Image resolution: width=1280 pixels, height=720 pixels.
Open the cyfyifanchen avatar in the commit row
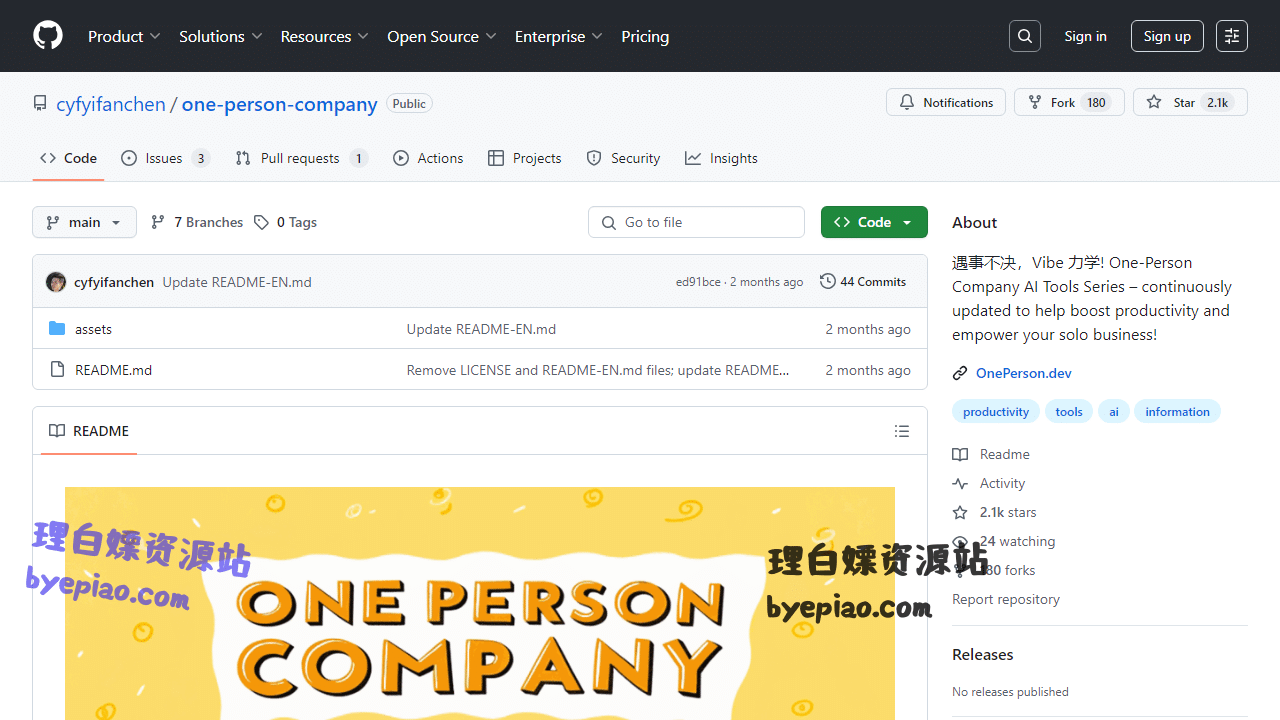pyautogui.click(x=56, y=282)
